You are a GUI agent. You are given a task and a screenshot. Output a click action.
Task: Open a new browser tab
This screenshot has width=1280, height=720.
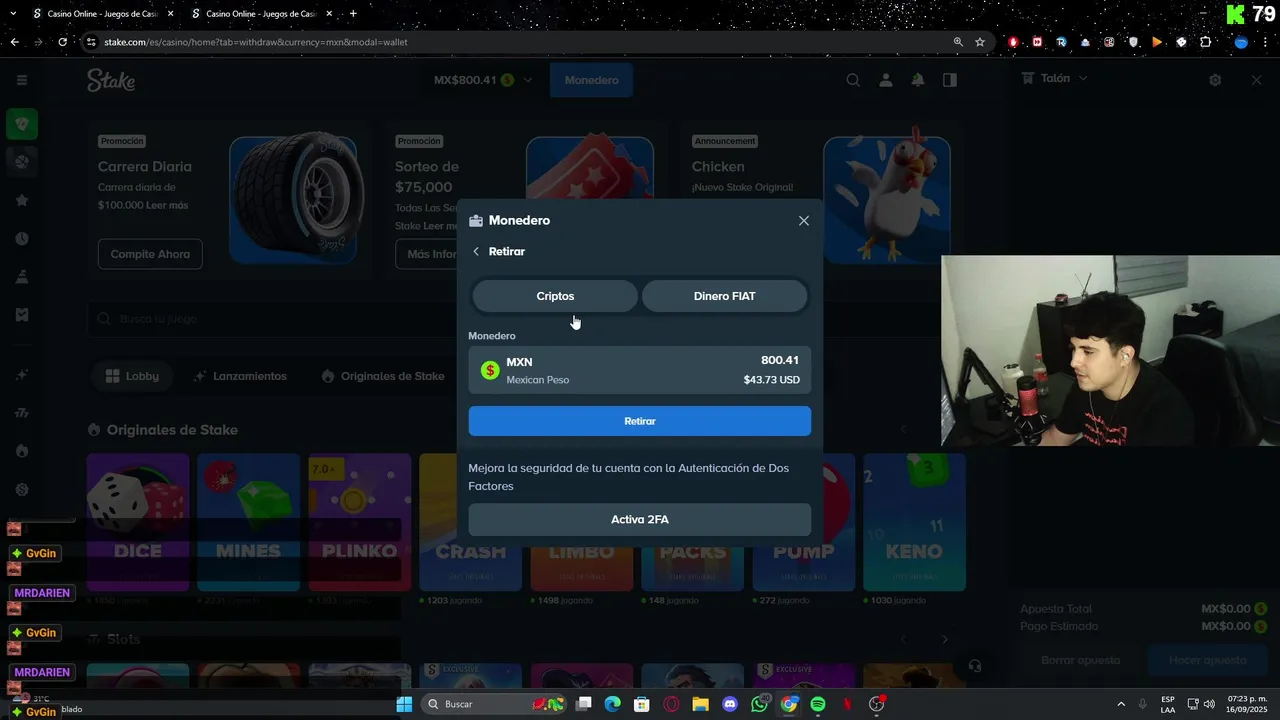[x=353, y=14]
